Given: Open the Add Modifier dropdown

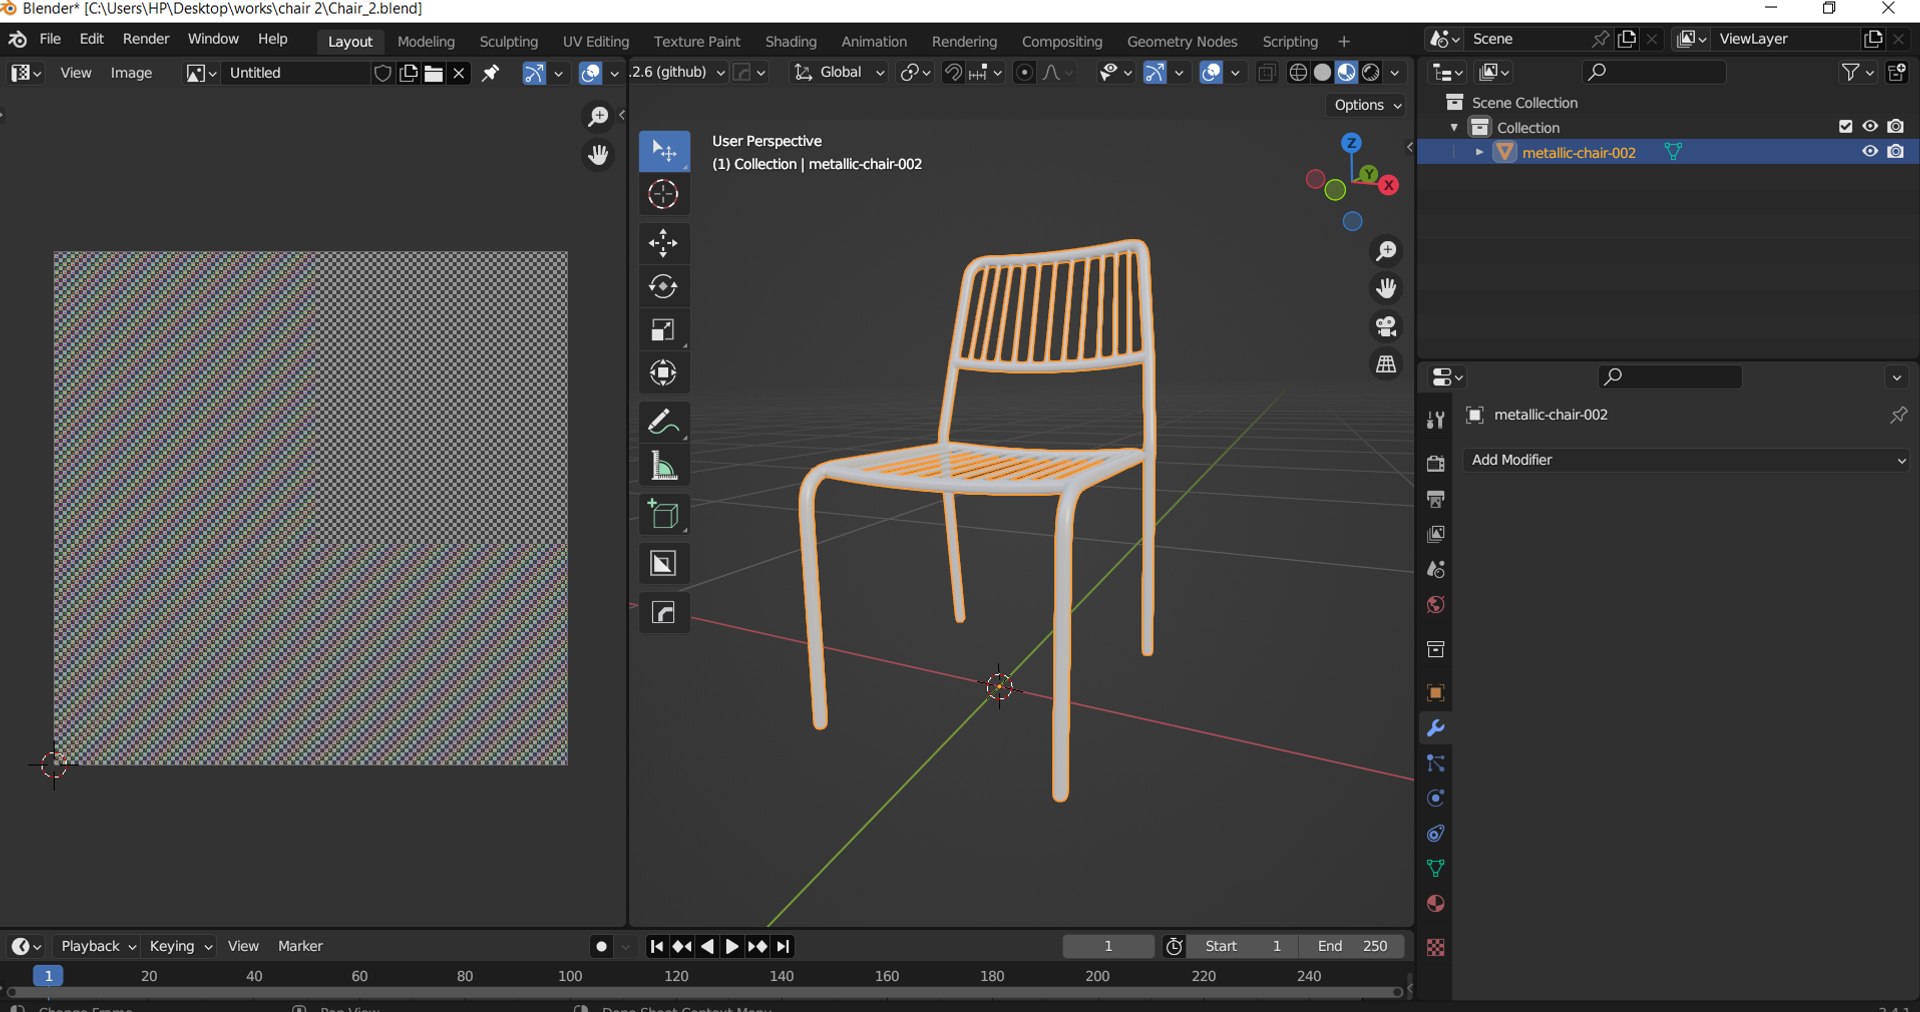Looking at the screenshot, I should (x=1688, y=460).
